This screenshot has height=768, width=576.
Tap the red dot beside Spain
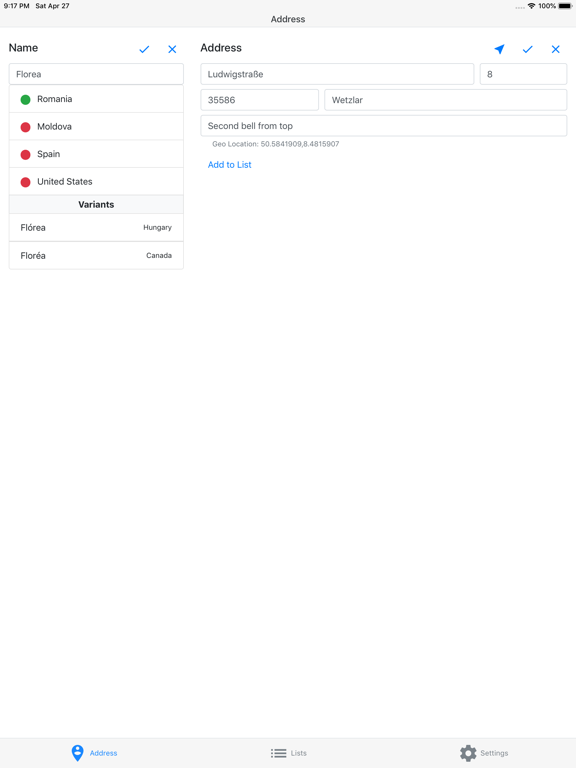25,154
